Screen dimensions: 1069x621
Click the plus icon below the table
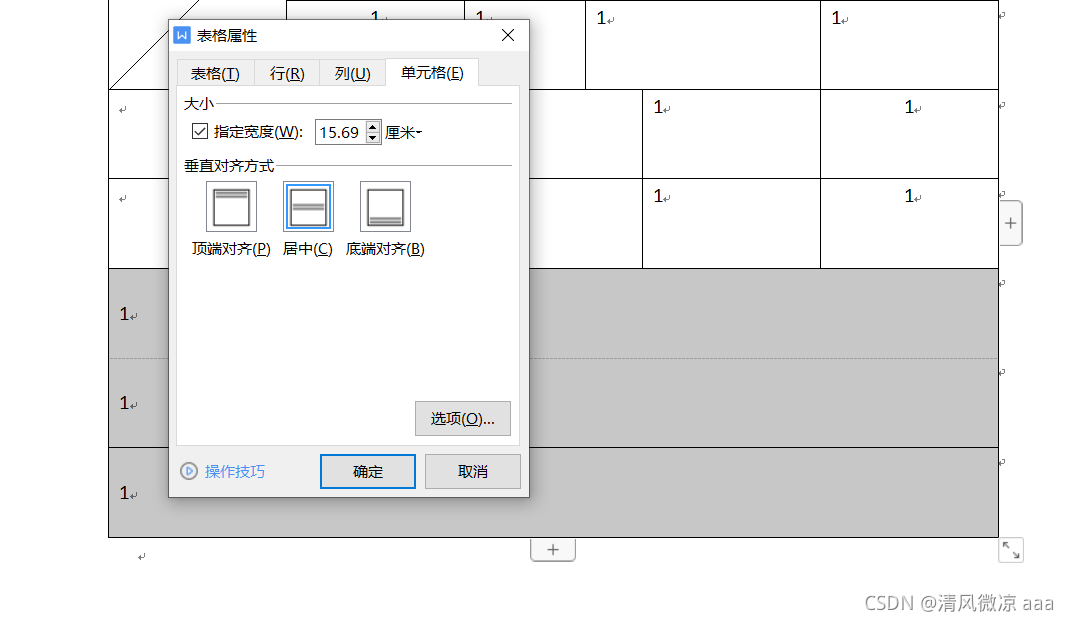[553, 549]
